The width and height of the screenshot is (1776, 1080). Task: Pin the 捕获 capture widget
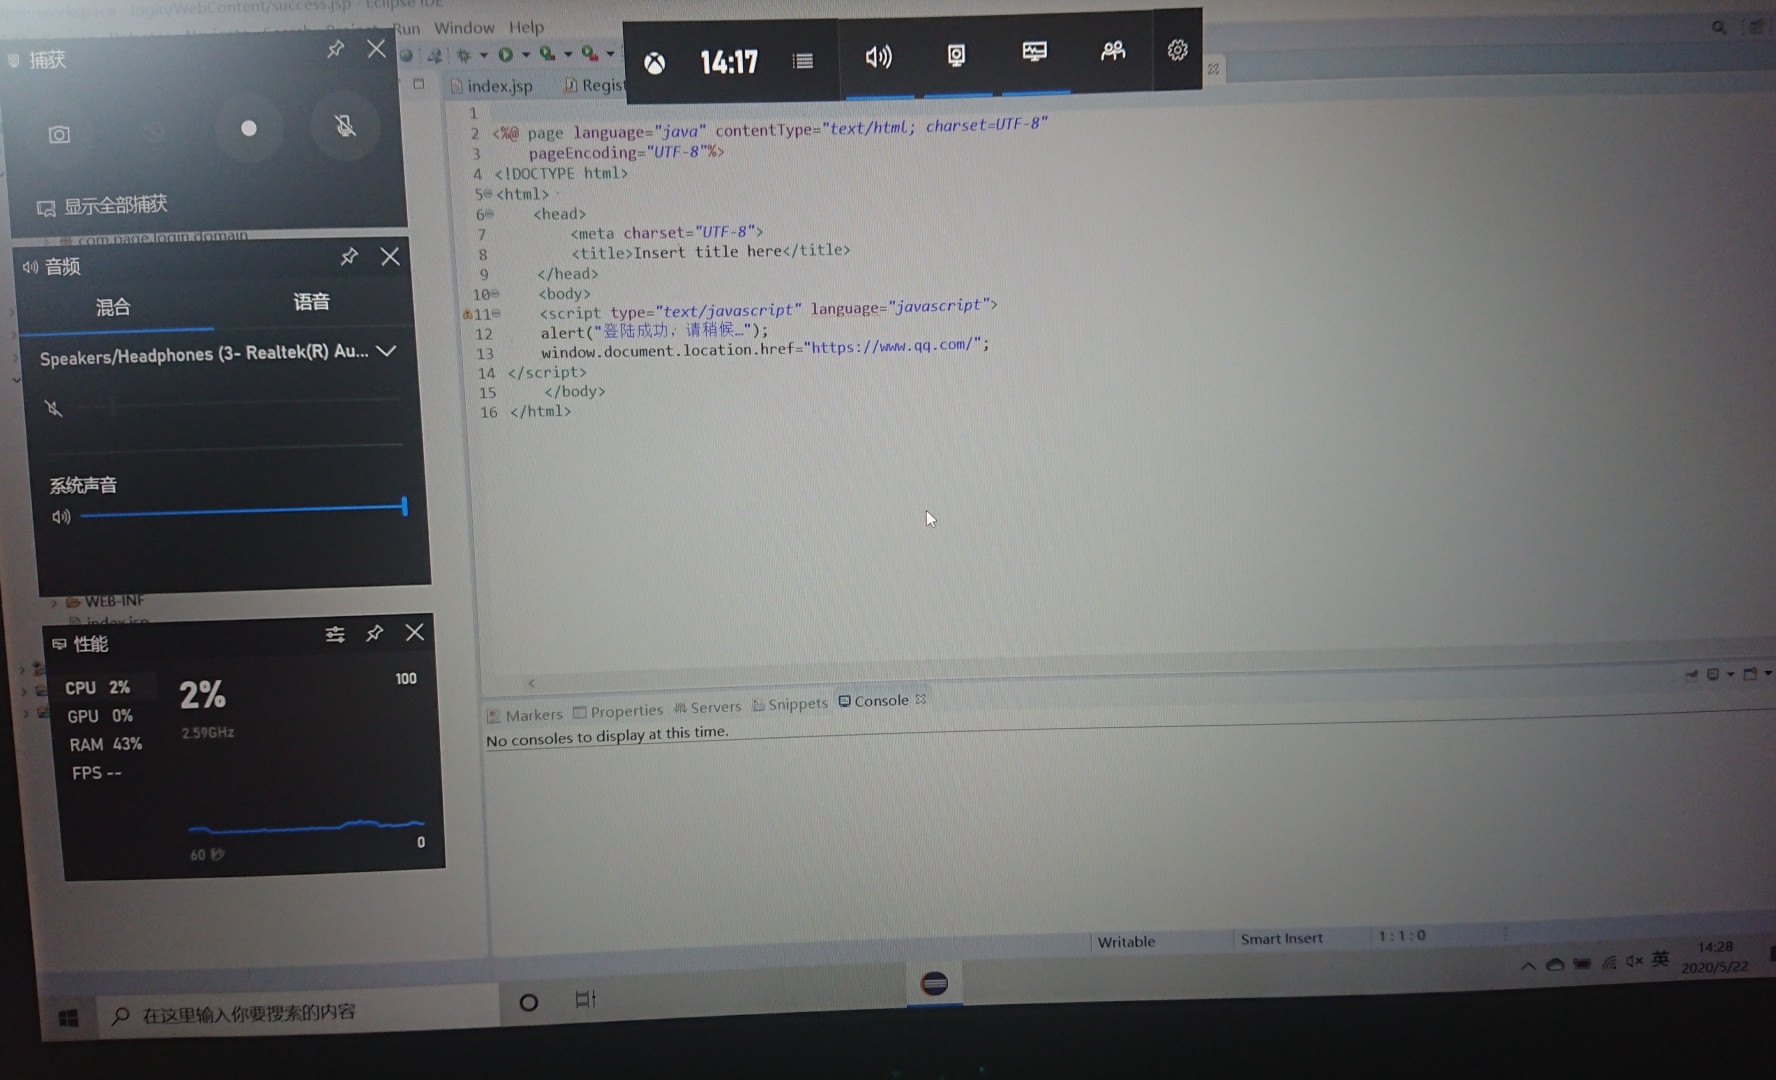(x=336, y=49)
